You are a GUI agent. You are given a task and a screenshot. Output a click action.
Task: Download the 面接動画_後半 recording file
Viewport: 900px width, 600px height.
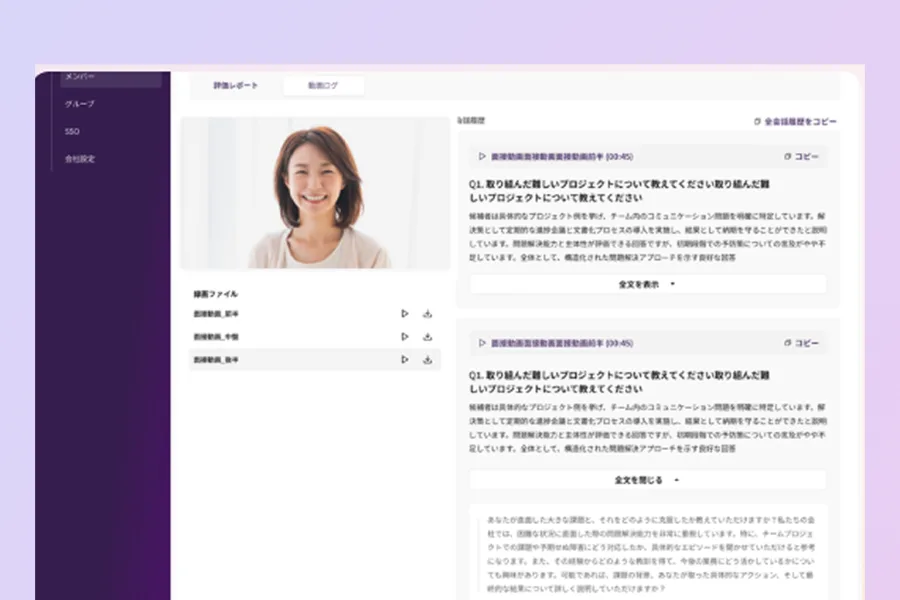(x=428, y=359)
